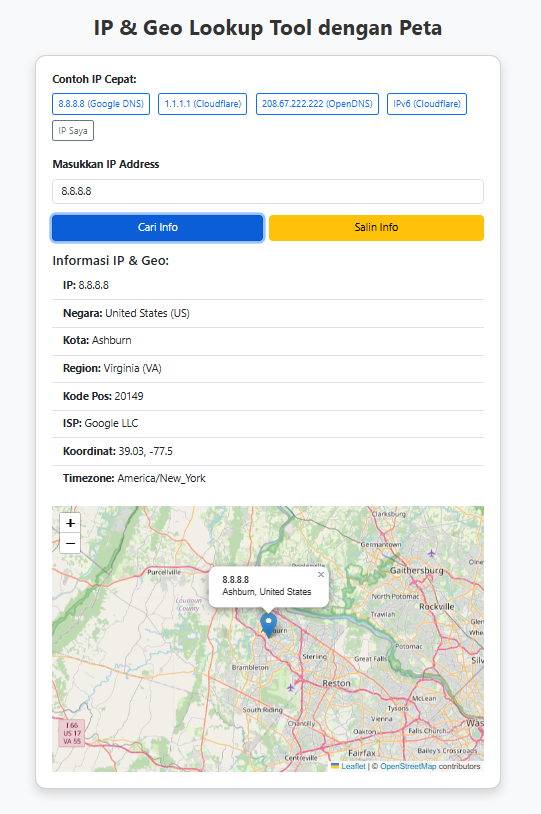Click the Fairfax label on the map
Screen dimensions: 541x814
(362, 753)
